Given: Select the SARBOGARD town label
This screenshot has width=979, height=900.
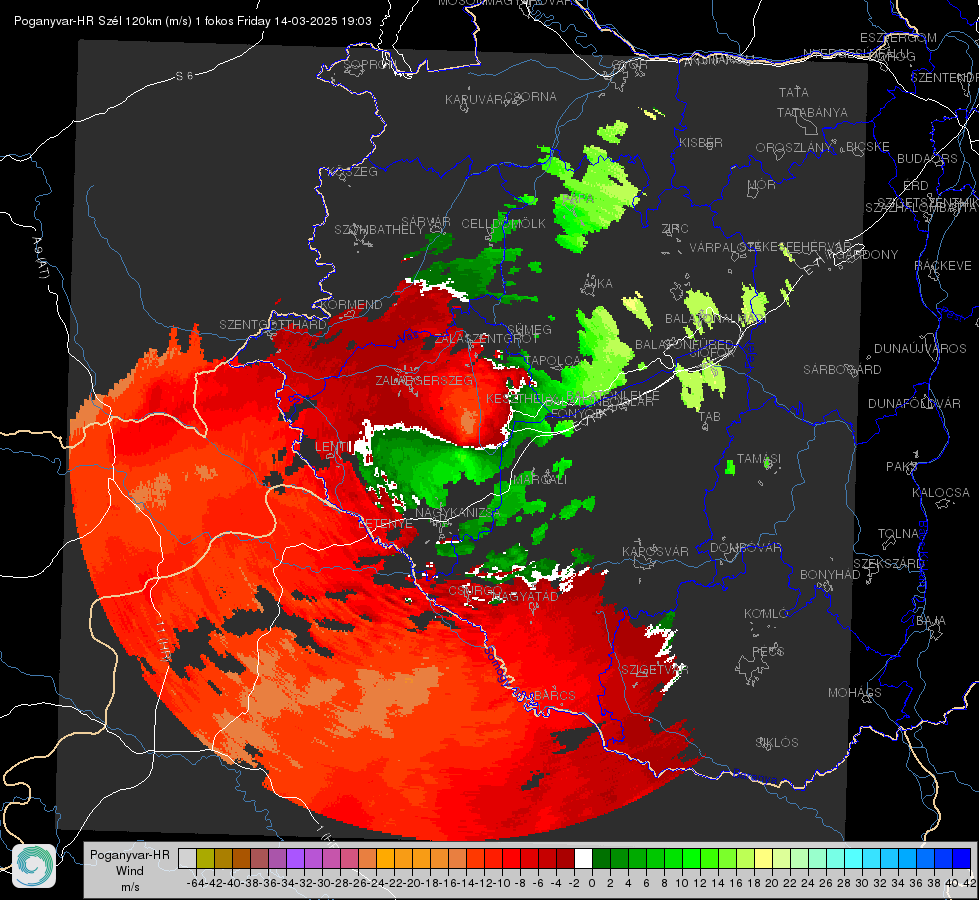Looking at the screenshot, I should click(842, 370).
